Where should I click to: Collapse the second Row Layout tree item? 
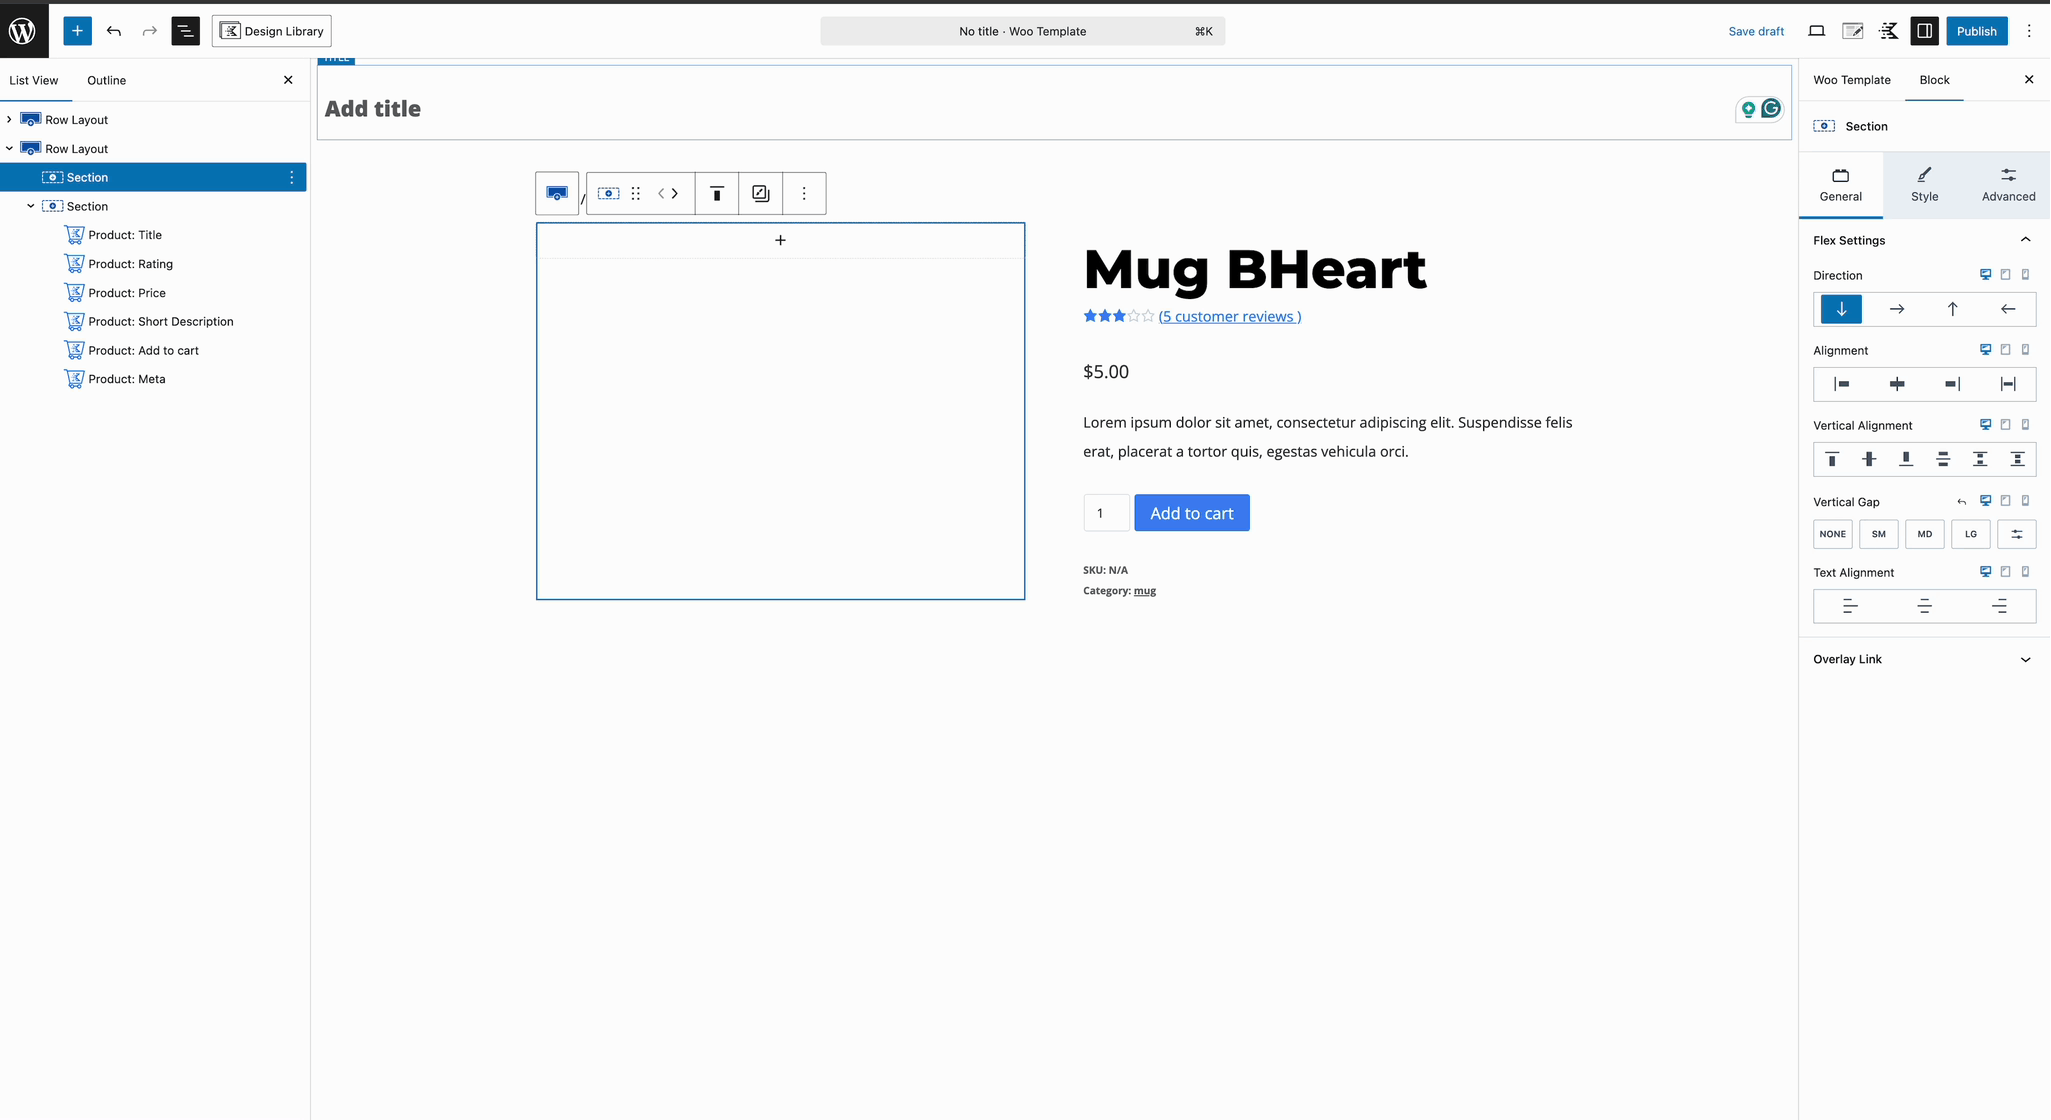(x=10, y=148)
